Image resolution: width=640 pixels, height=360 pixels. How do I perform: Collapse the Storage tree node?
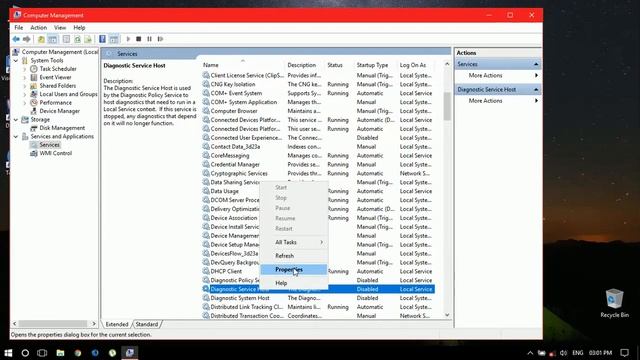click(x=16, y=120)
